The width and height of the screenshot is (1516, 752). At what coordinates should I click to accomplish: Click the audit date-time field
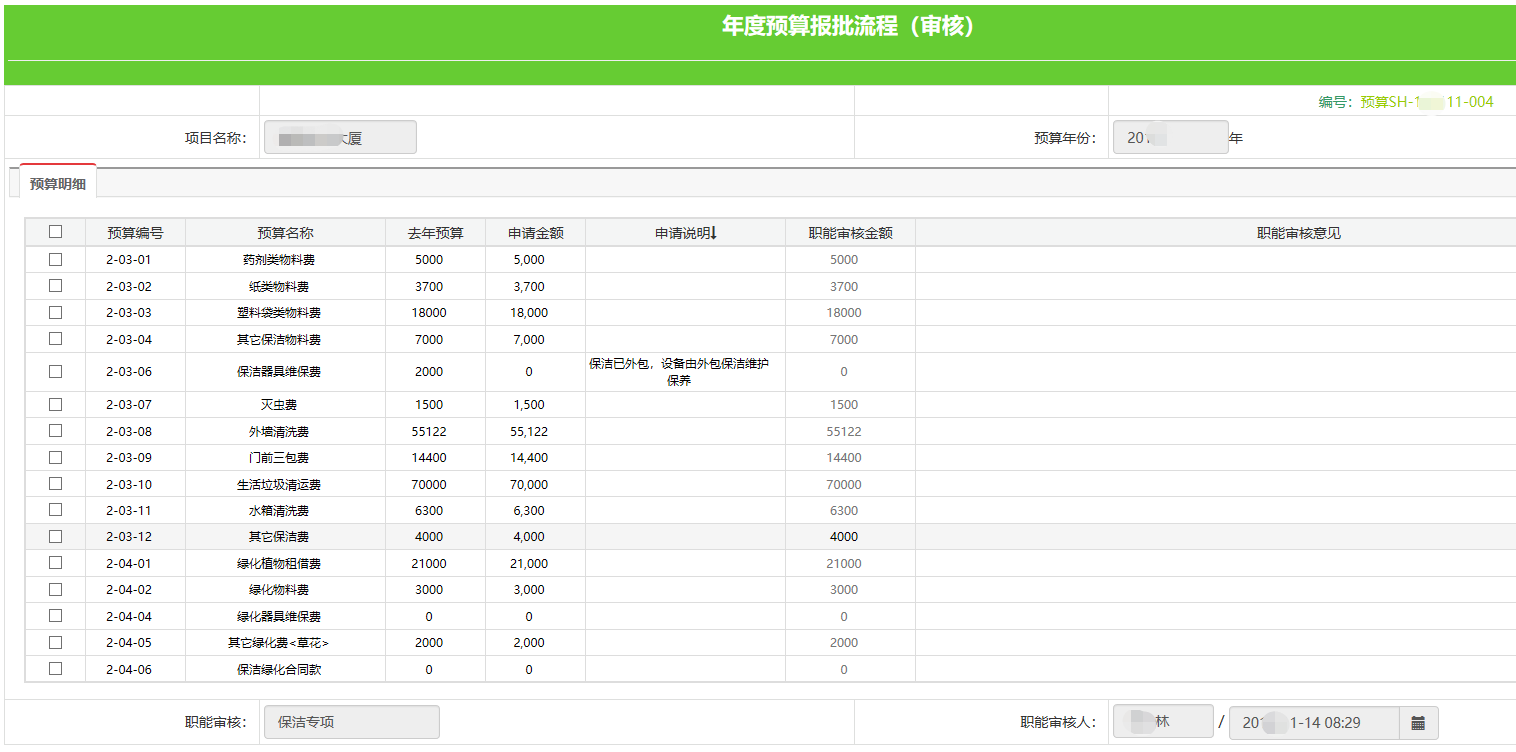[1313, 722]
